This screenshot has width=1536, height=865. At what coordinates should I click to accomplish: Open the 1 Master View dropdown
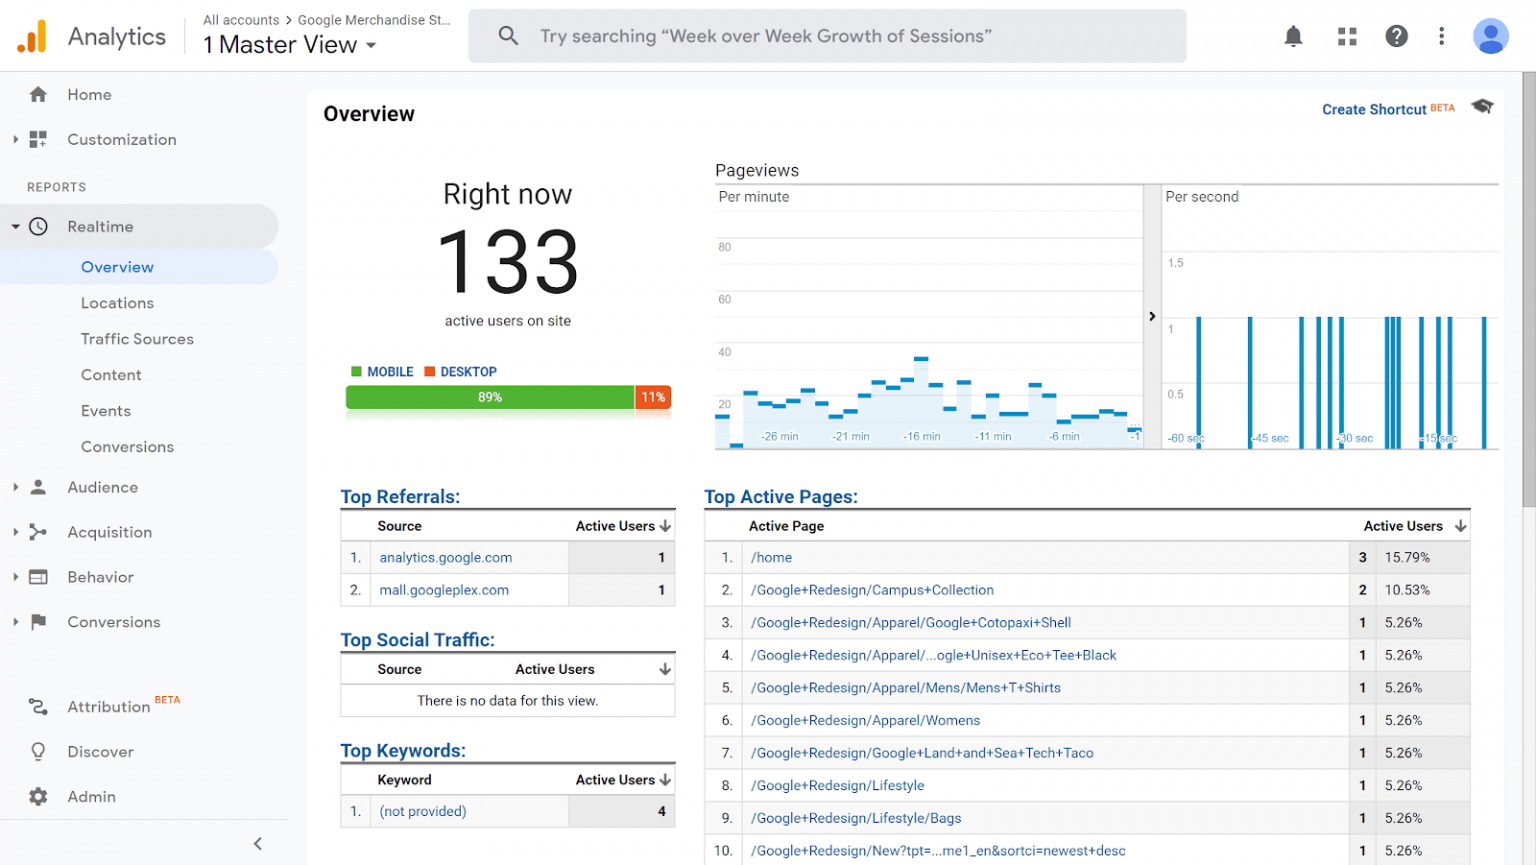[x=289, y=45]
